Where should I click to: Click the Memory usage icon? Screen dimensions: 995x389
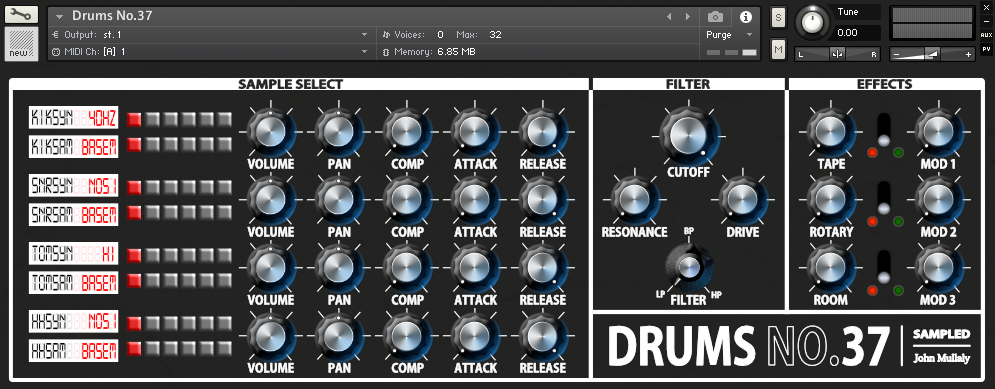(x=386, y=51)
